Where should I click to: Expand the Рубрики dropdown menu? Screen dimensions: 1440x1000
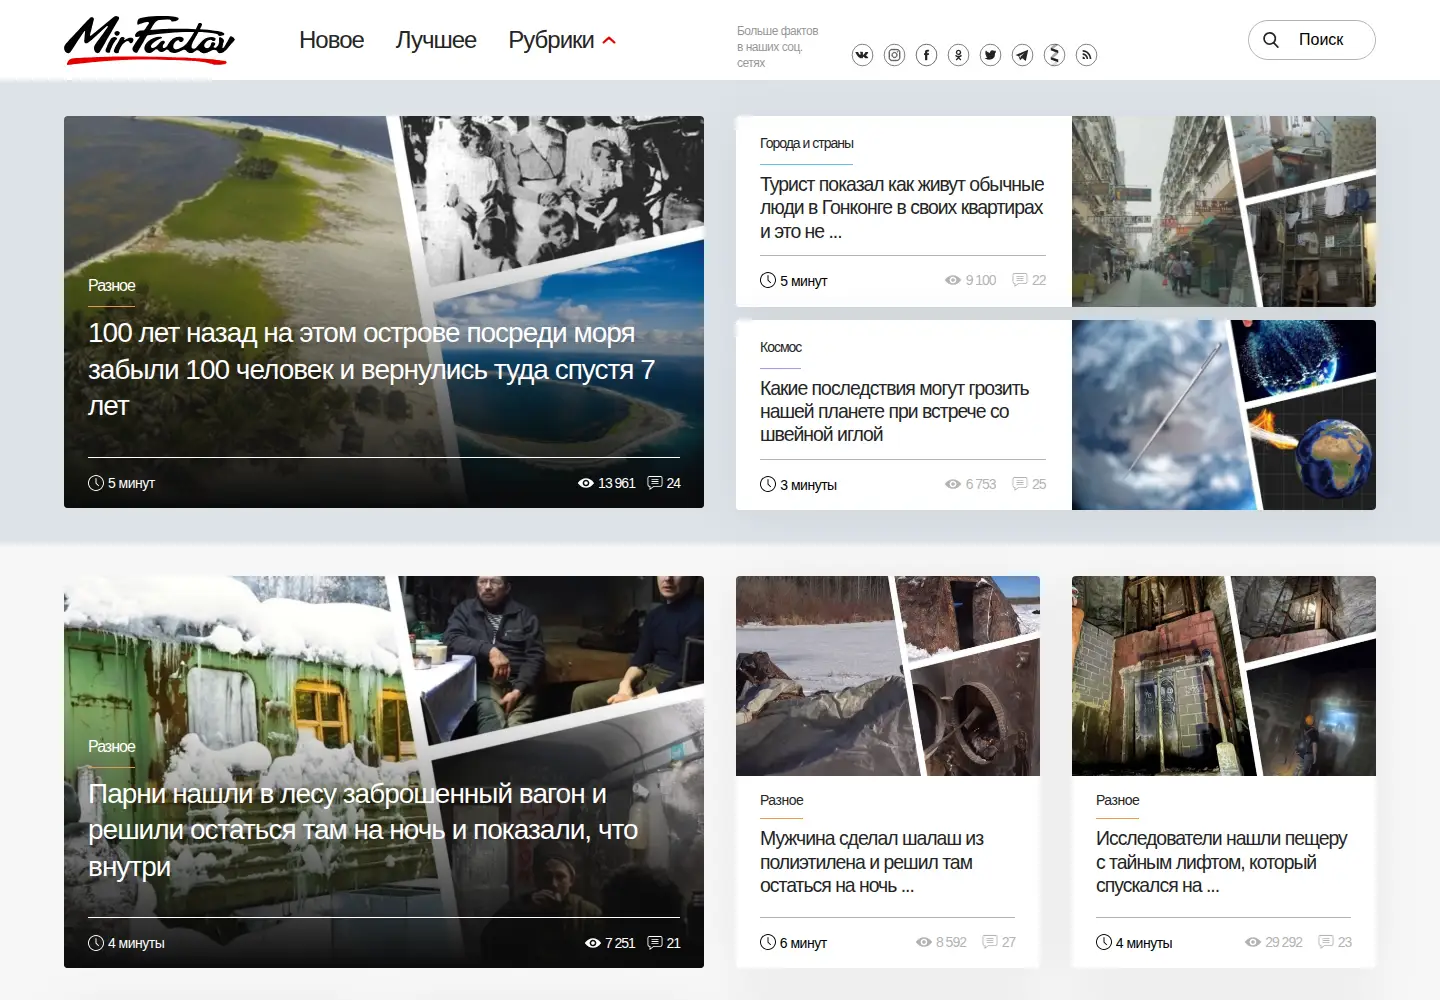[562, 40]
